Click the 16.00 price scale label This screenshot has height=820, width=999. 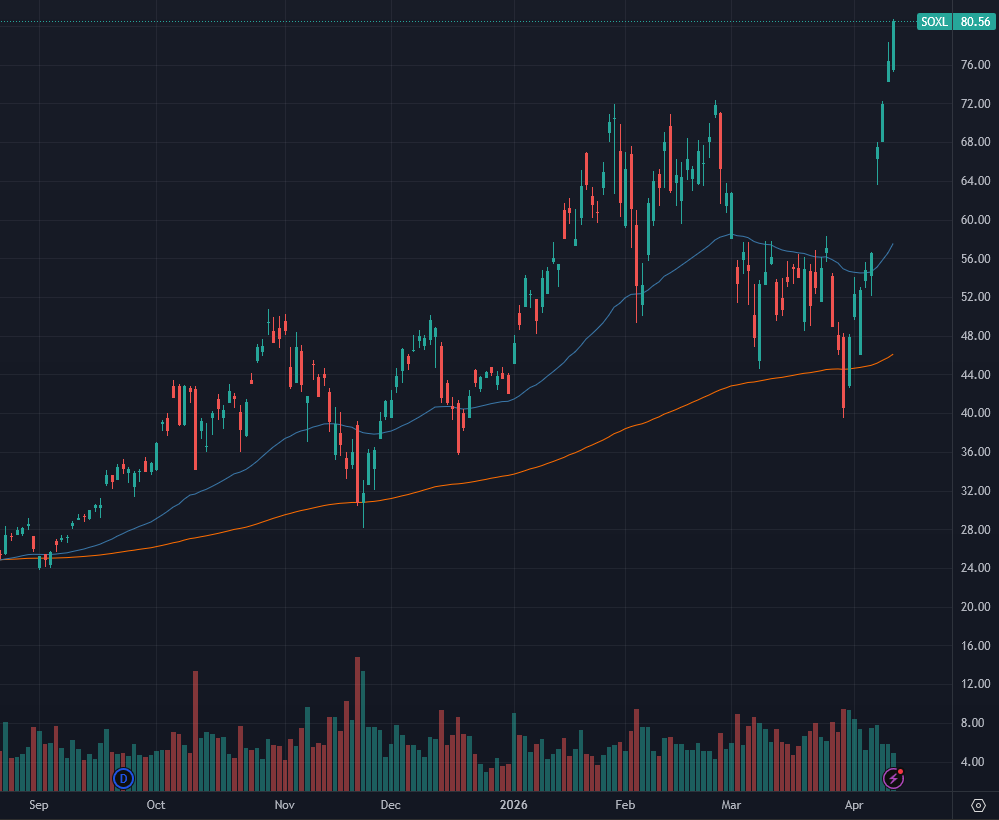pyautogui.click(x=975, y=645)
